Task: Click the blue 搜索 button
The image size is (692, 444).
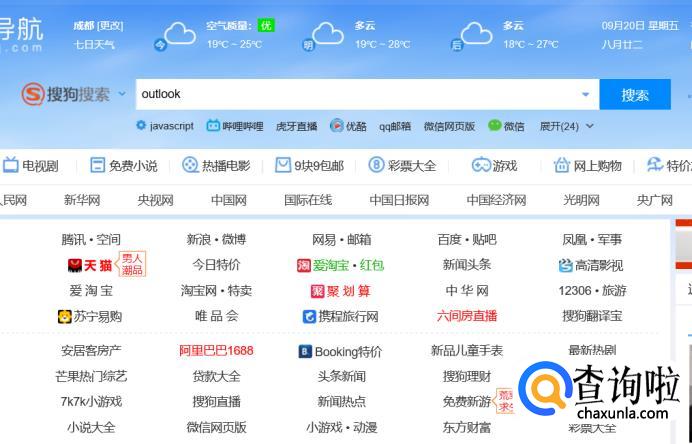Action: pyautogui.click(x=635, y=94)
